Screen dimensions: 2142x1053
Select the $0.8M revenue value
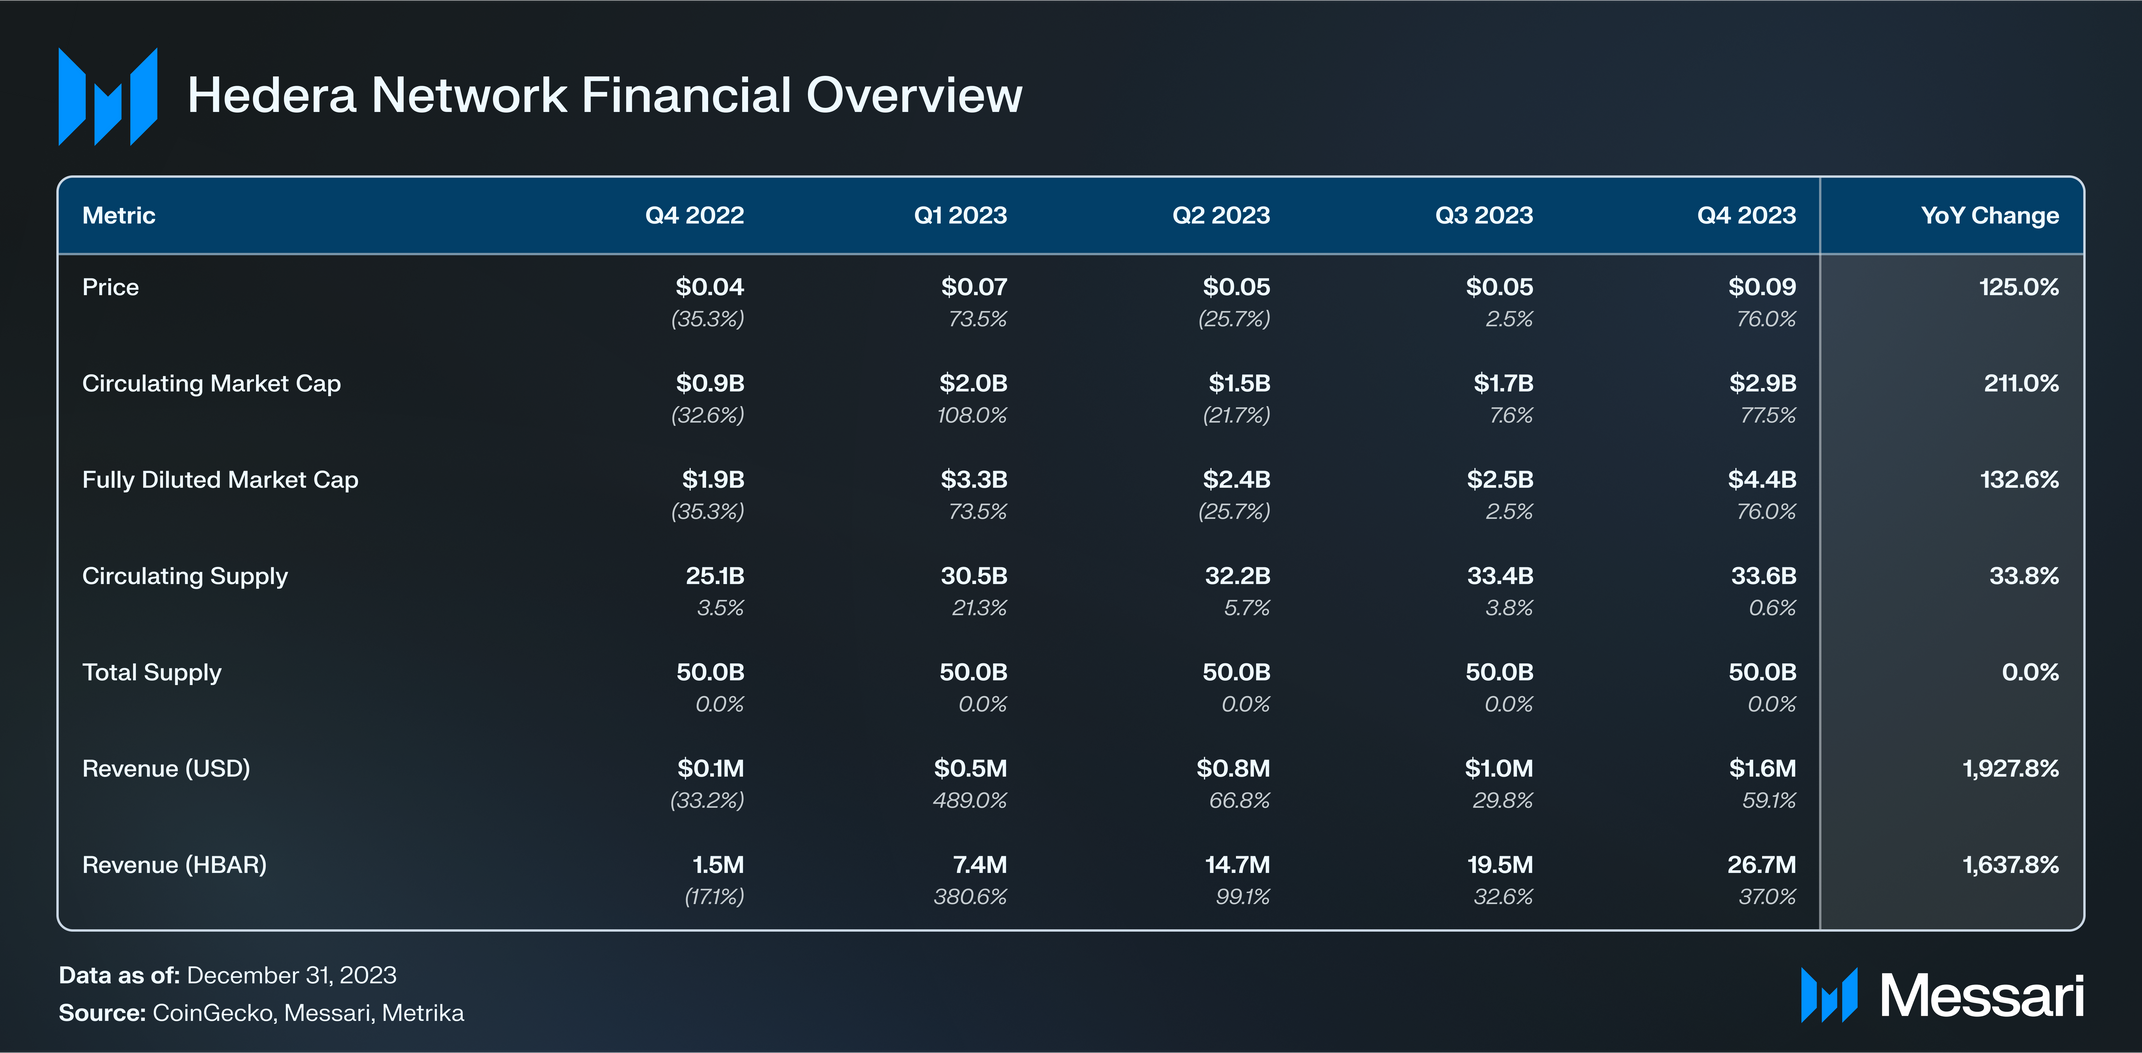[x=1233, y=768]
